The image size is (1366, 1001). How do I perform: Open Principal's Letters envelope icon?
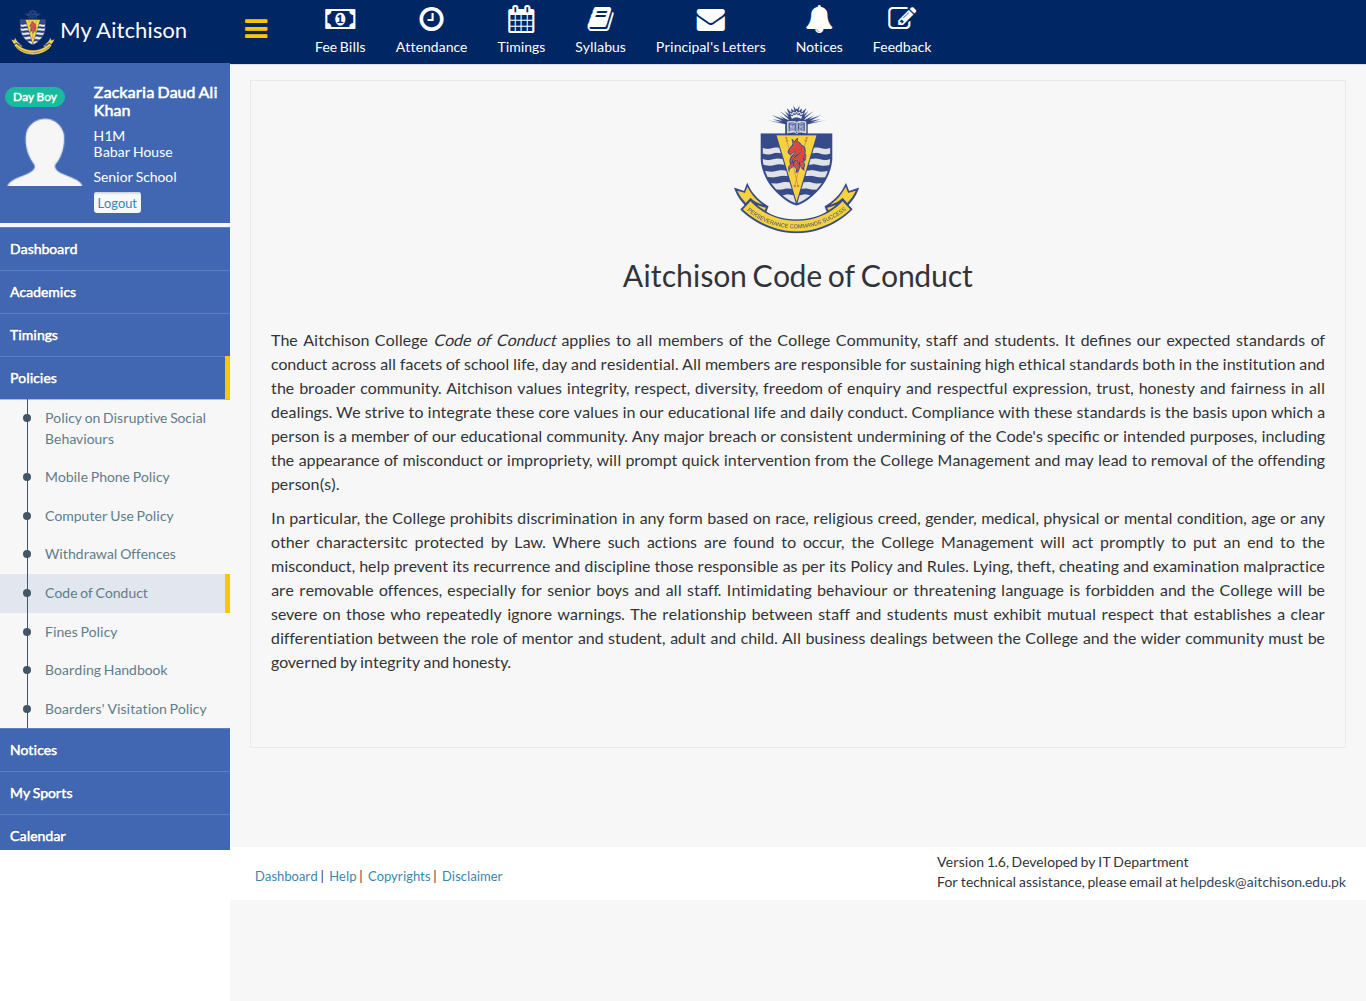click(x=710, y=19)
